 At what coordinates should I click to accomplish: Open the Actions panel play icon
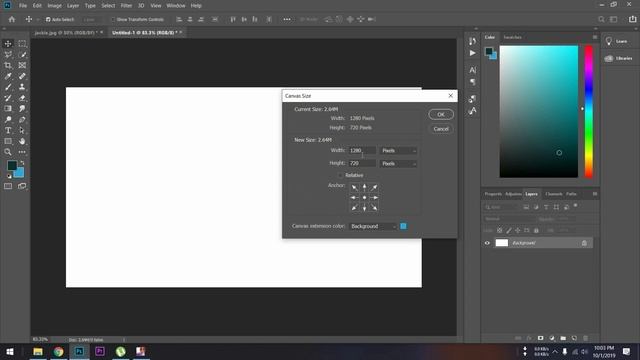(472, 53)
